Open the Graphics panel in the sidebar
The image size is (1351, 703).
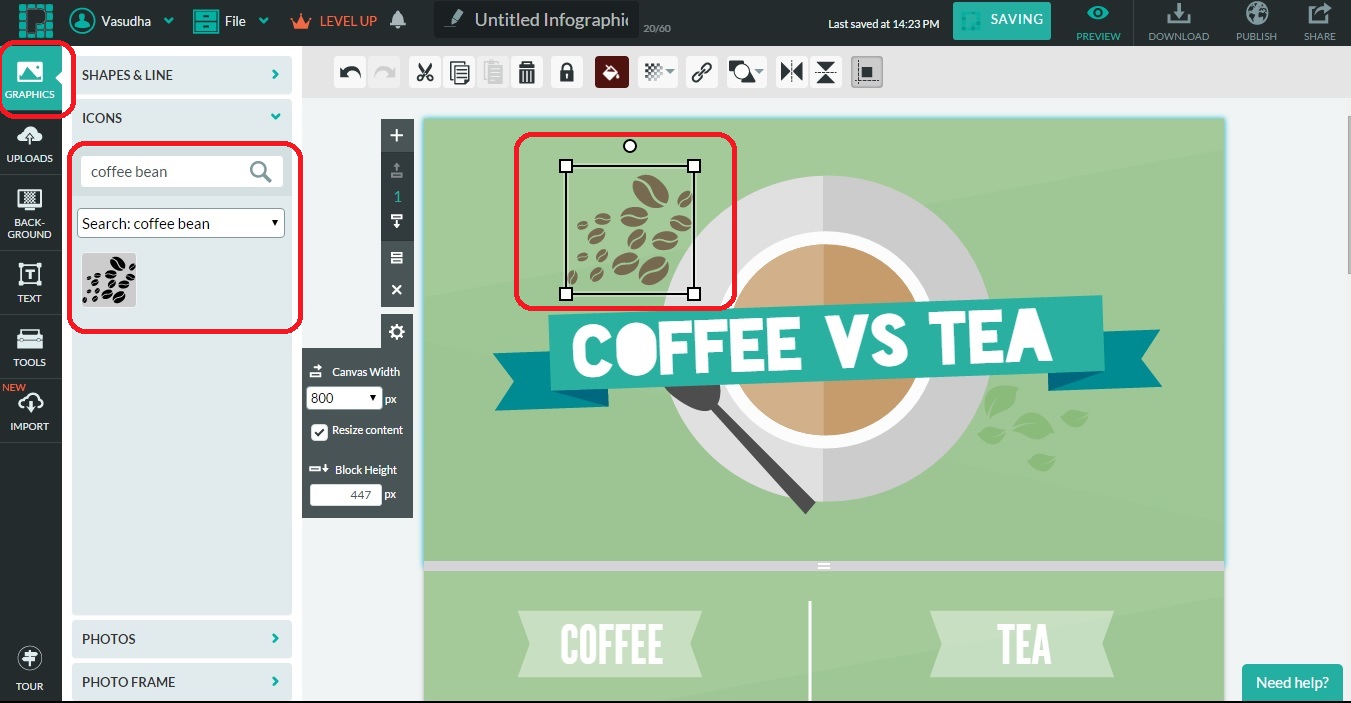click(x=30, y=81)
